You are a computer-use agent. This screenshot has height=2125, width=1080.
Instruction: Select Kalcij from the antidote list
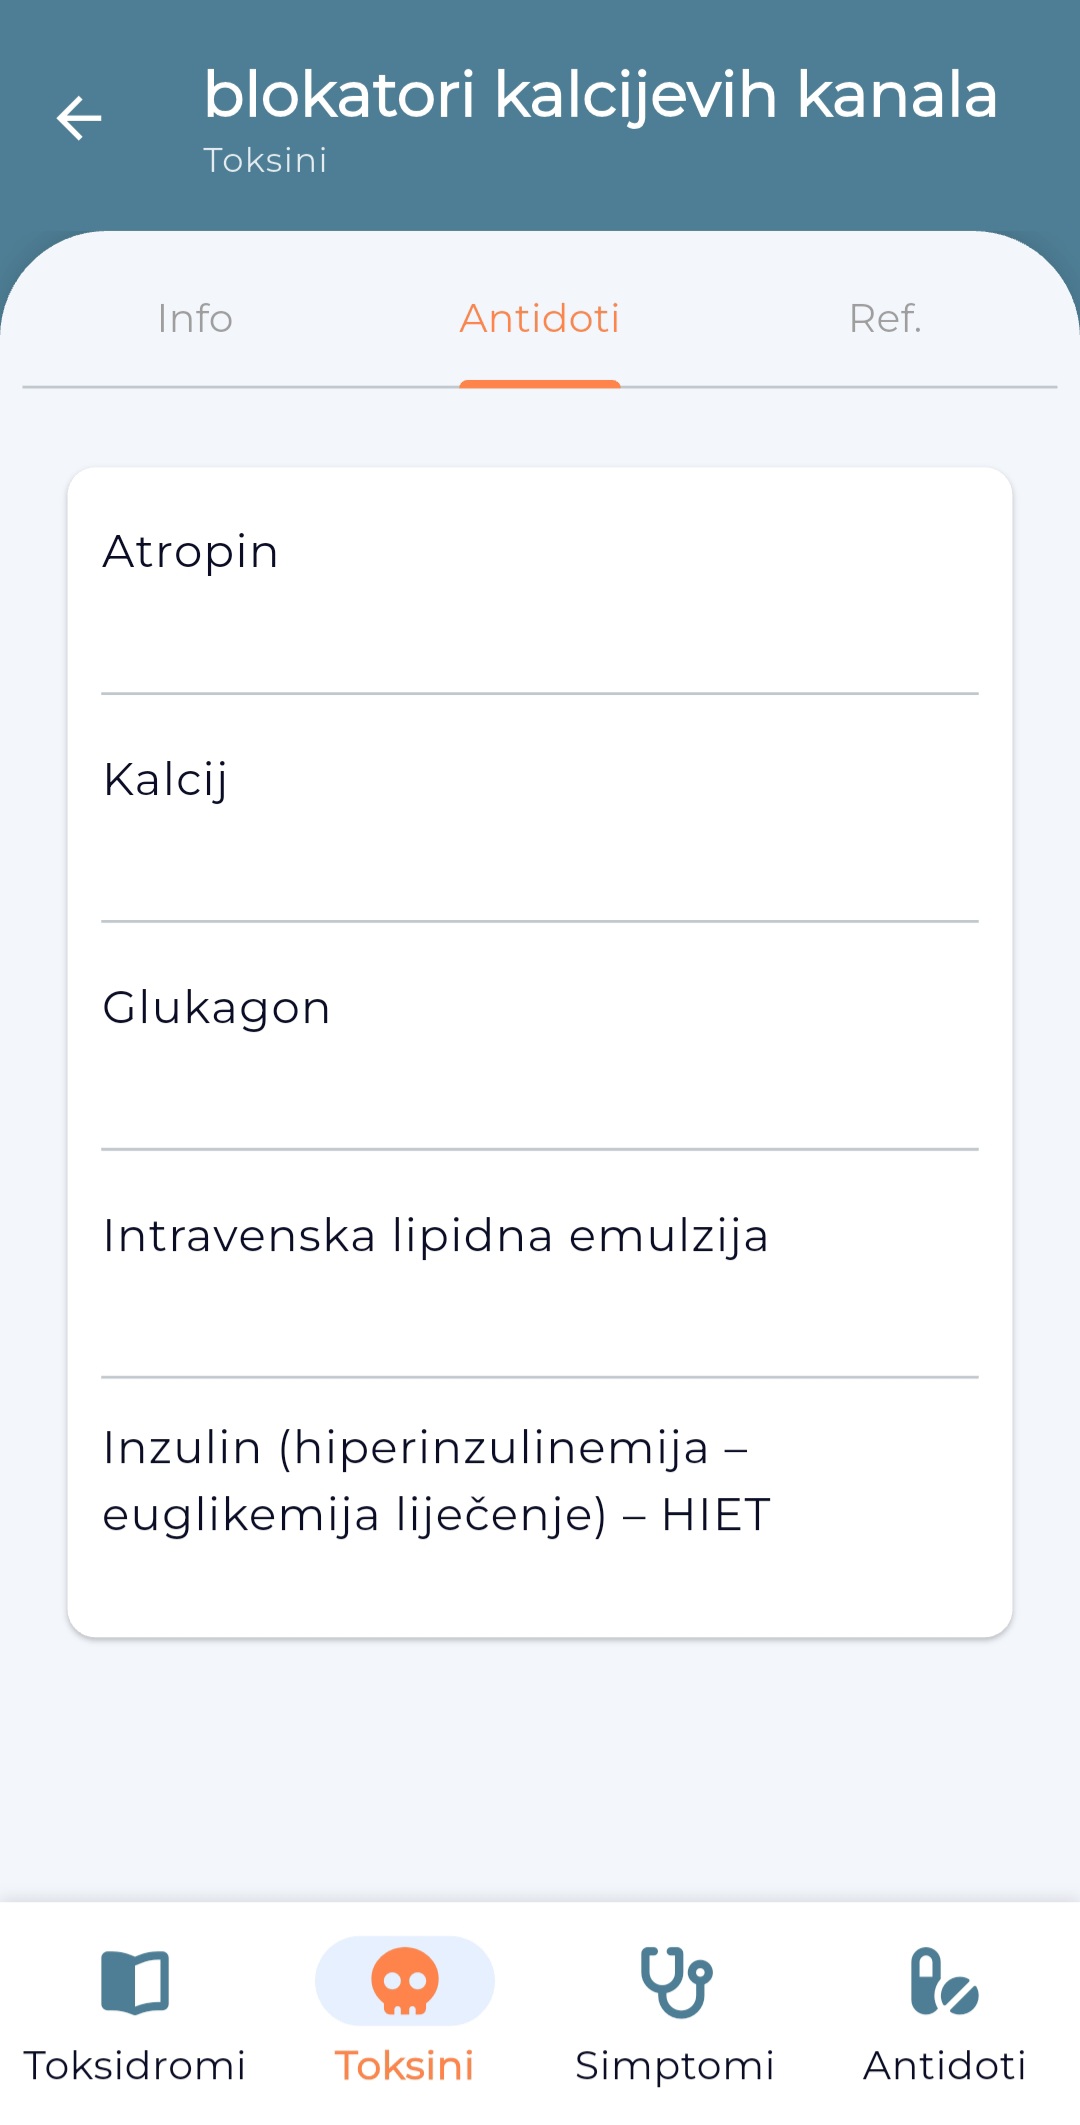click(x=540, y=807)
